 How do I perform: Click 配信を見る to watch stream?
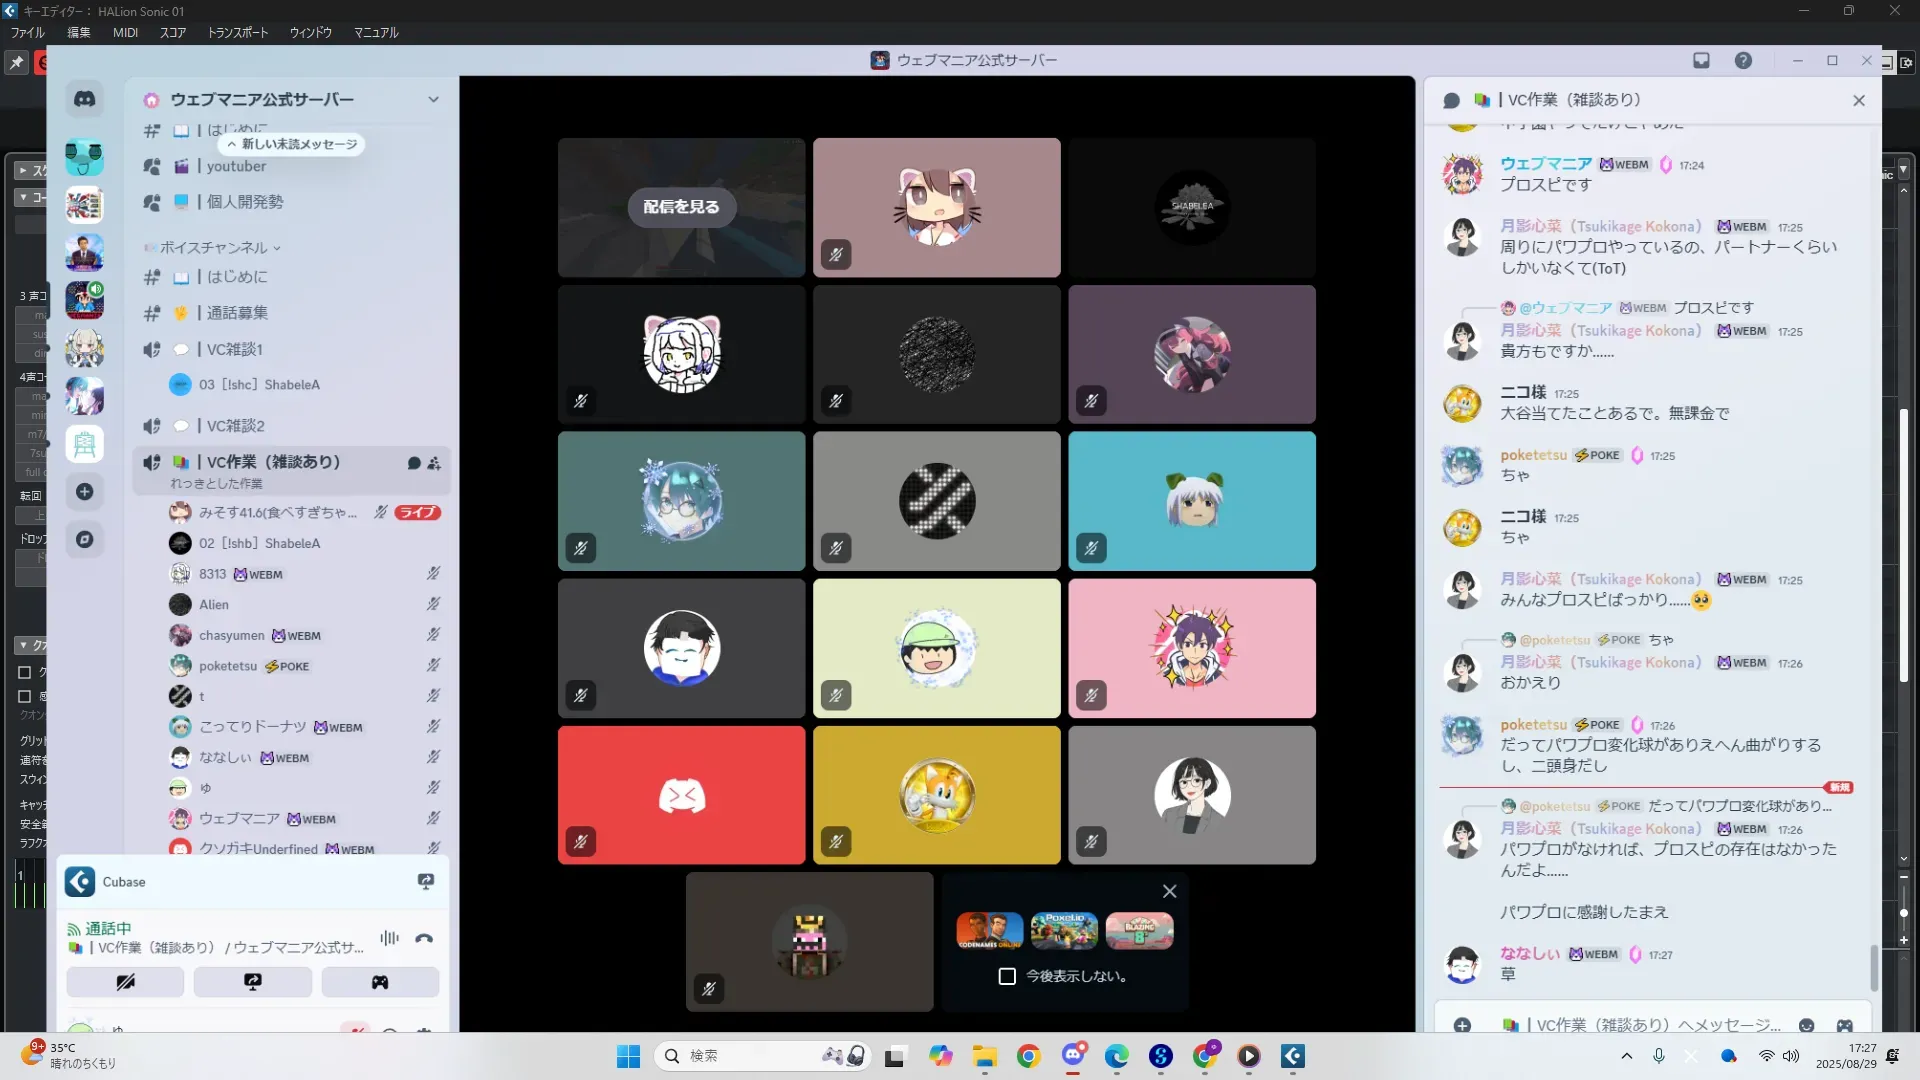(681, 207)
